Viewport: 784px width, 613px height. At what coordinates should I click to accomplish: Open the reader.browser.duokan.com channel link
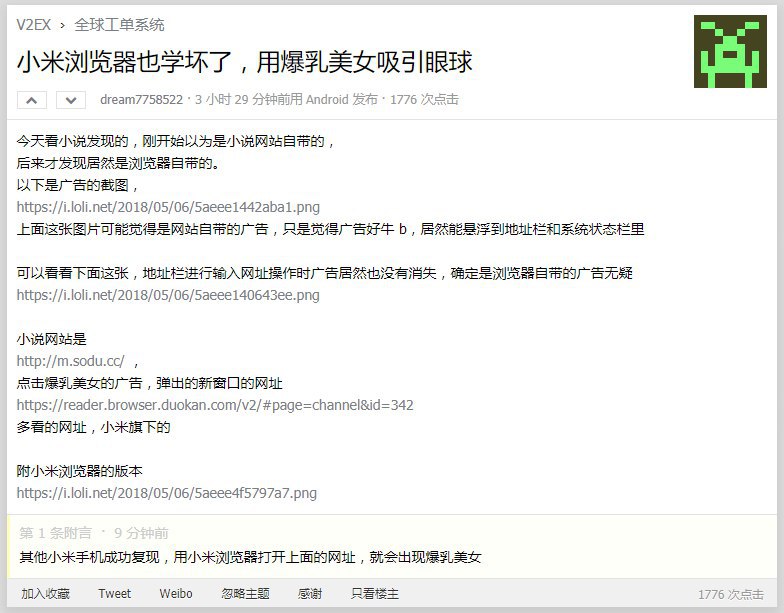(215, 405)
